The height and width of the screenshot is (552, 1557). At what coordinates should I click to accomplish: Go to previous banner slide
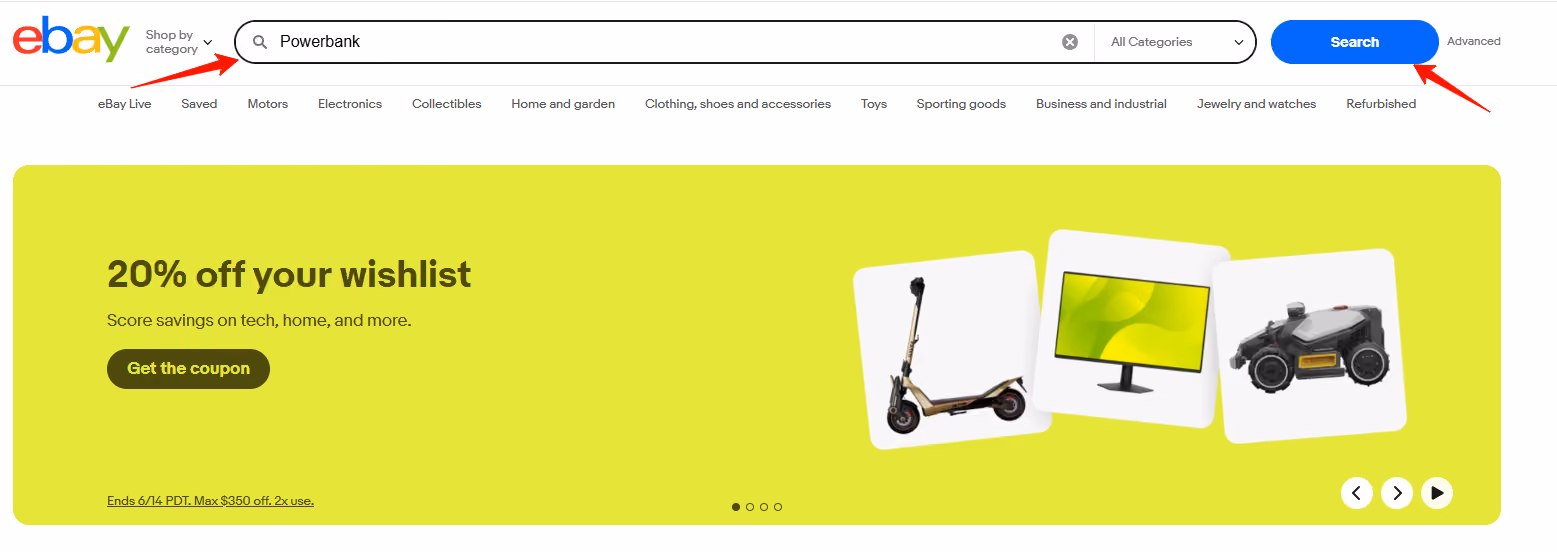(x=1356, y=493)
